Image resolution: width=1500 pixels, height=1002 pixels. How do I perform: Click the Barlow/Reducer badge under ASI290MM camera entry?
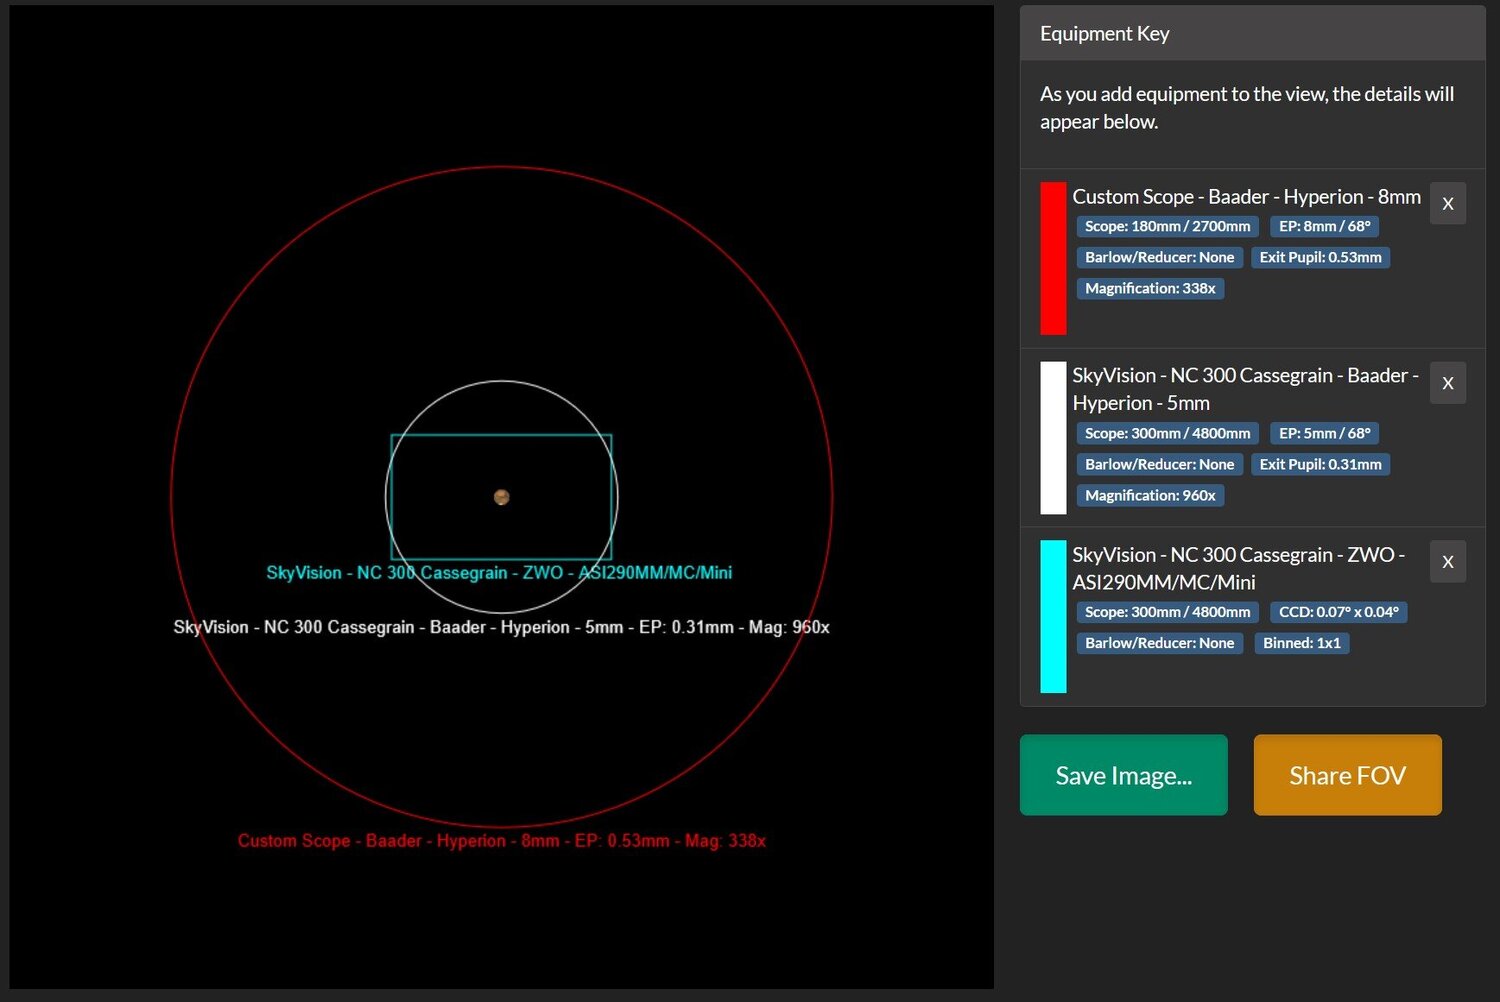point(1159,643)
